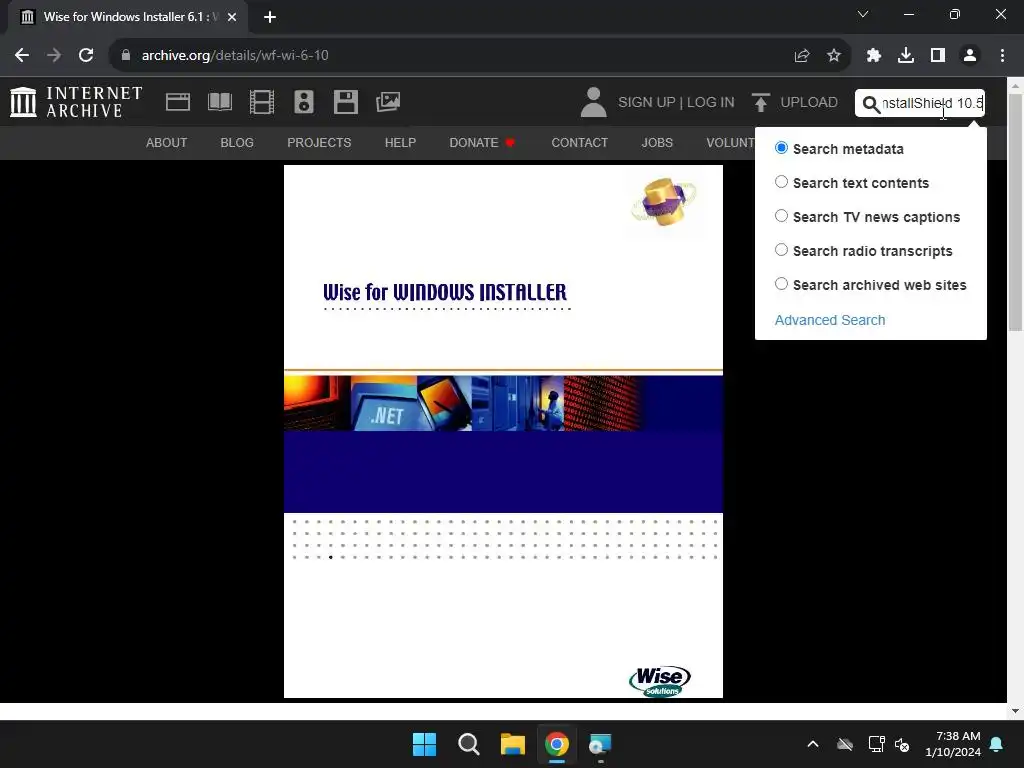
Task: Open File Explorer from the taskbar
Action: click(x=513, y=744)
